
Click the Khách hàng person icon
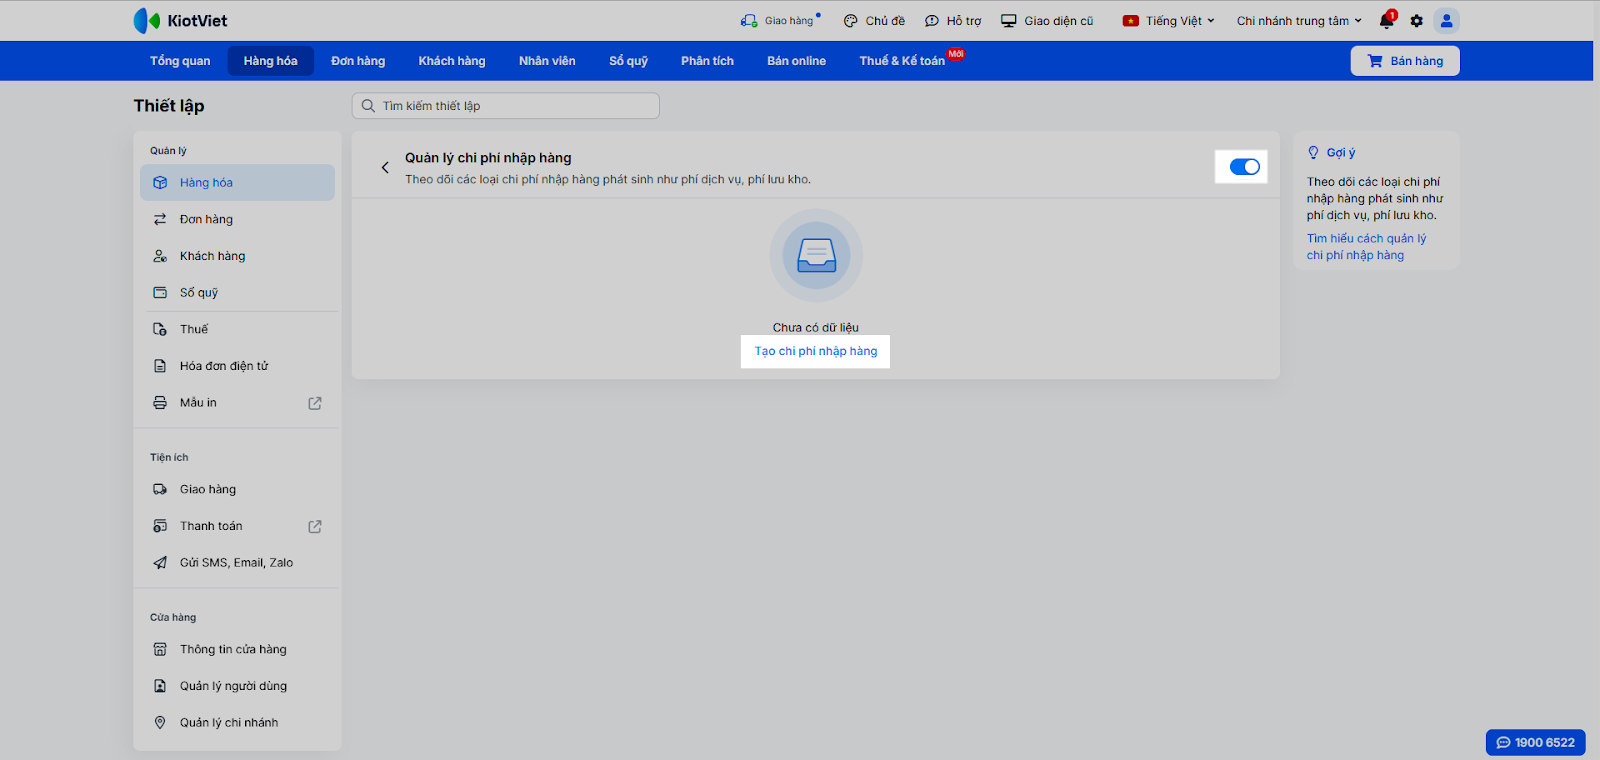pos(160,256)
